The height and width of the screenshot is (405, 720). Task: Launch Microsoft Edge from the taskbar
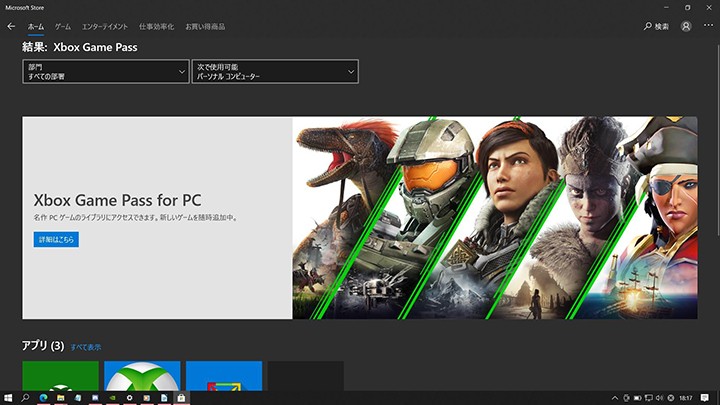click(x=43, y=398)
